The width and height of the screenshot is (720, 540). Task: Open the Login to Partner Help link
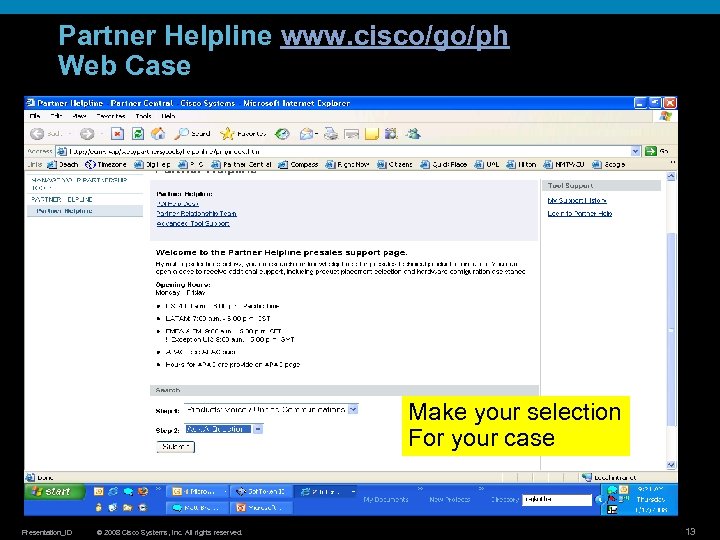[579, 214]
